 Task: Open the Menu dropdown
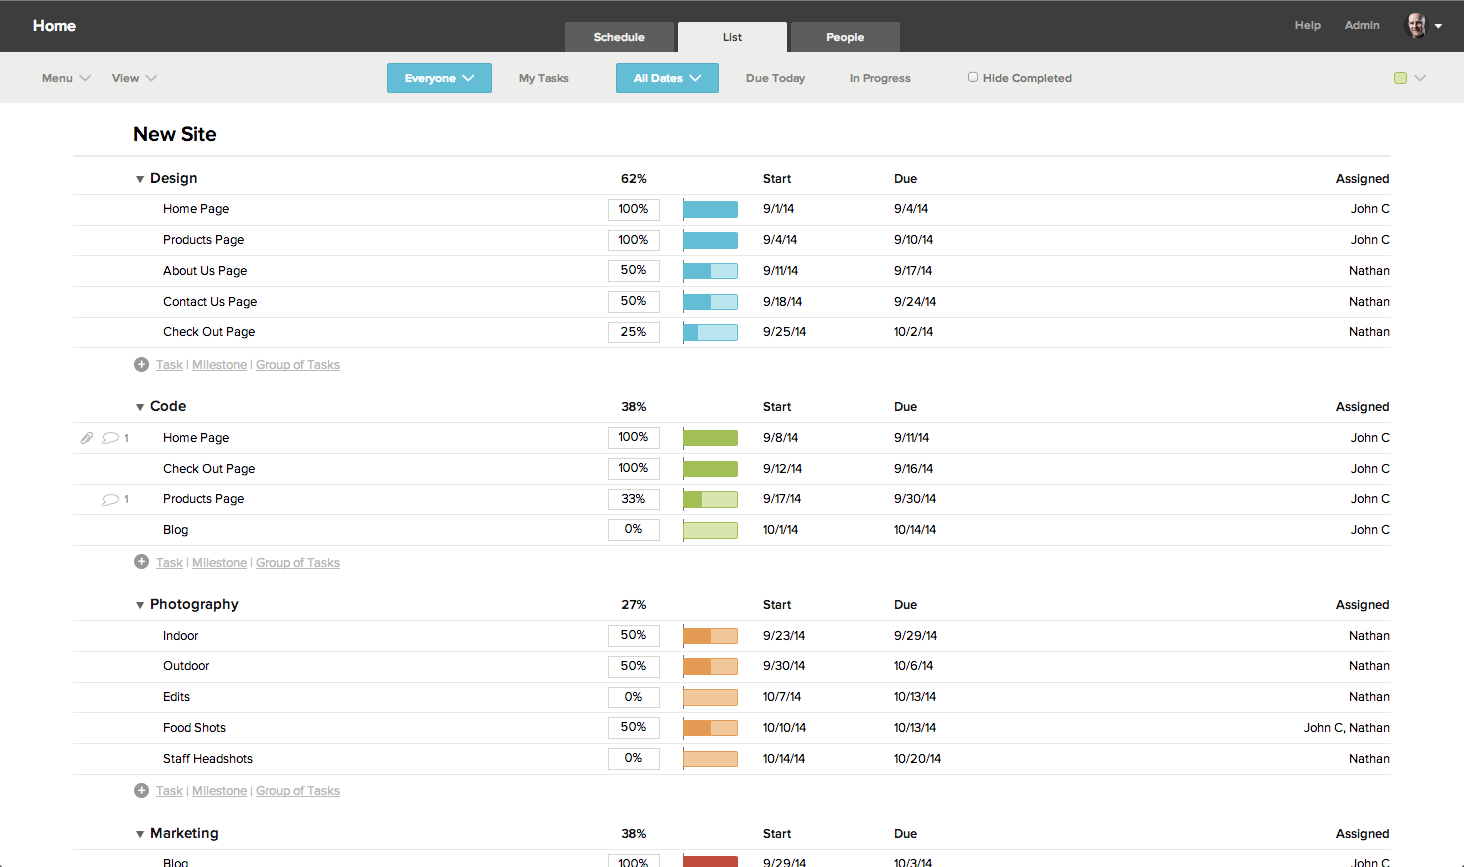click(66, 78)
